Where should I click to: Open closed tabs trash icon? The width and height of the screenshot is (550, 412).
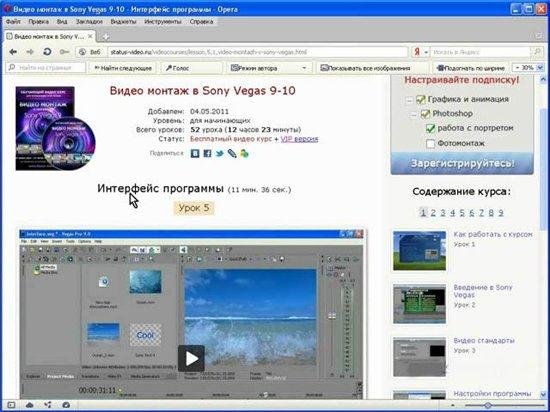[539, 36]
